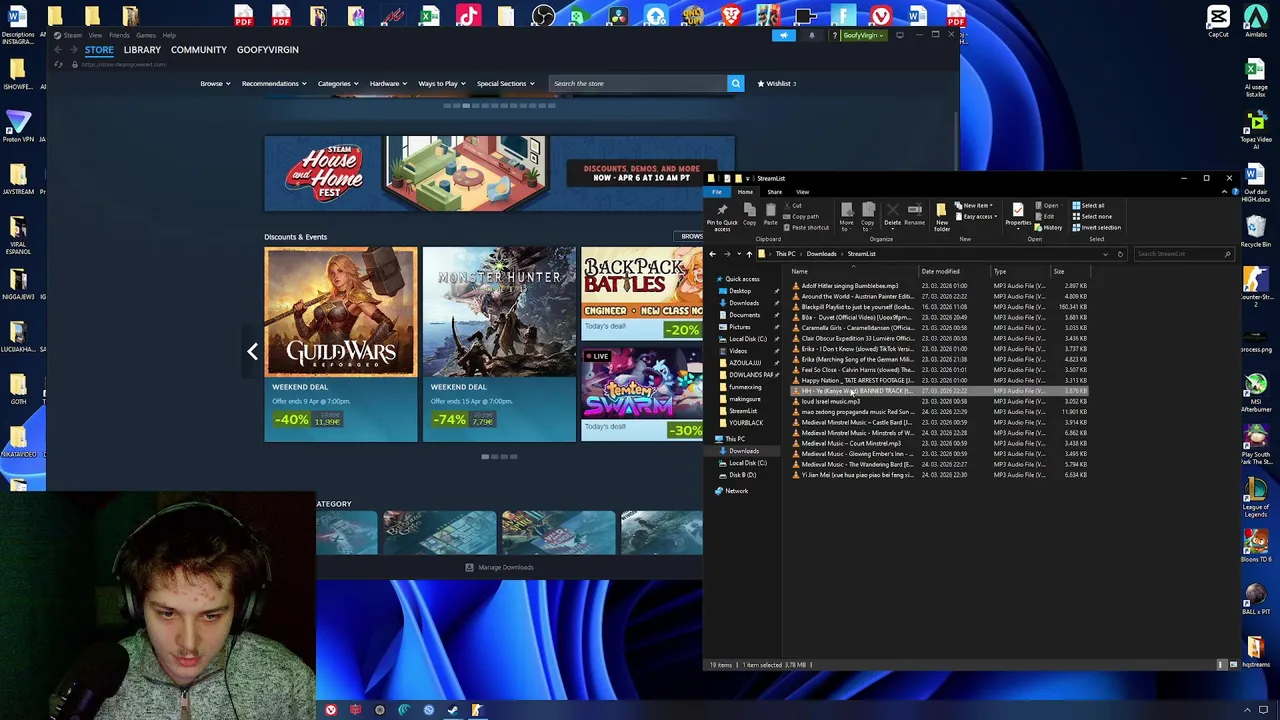Open the Games menu in Steam
Screen dimensions: 1280x720
tap(146, 35)
